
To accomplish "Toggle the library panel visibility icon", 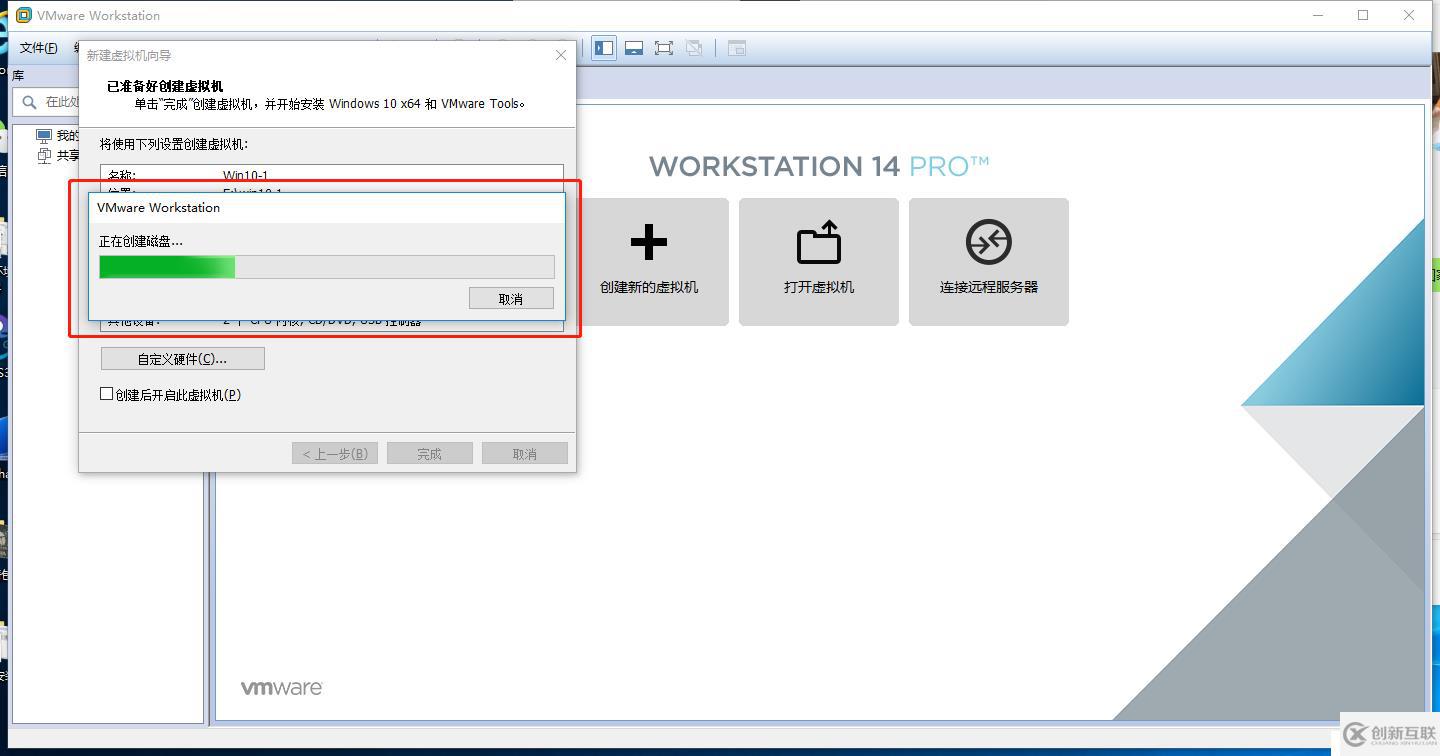I will (603, 47).
